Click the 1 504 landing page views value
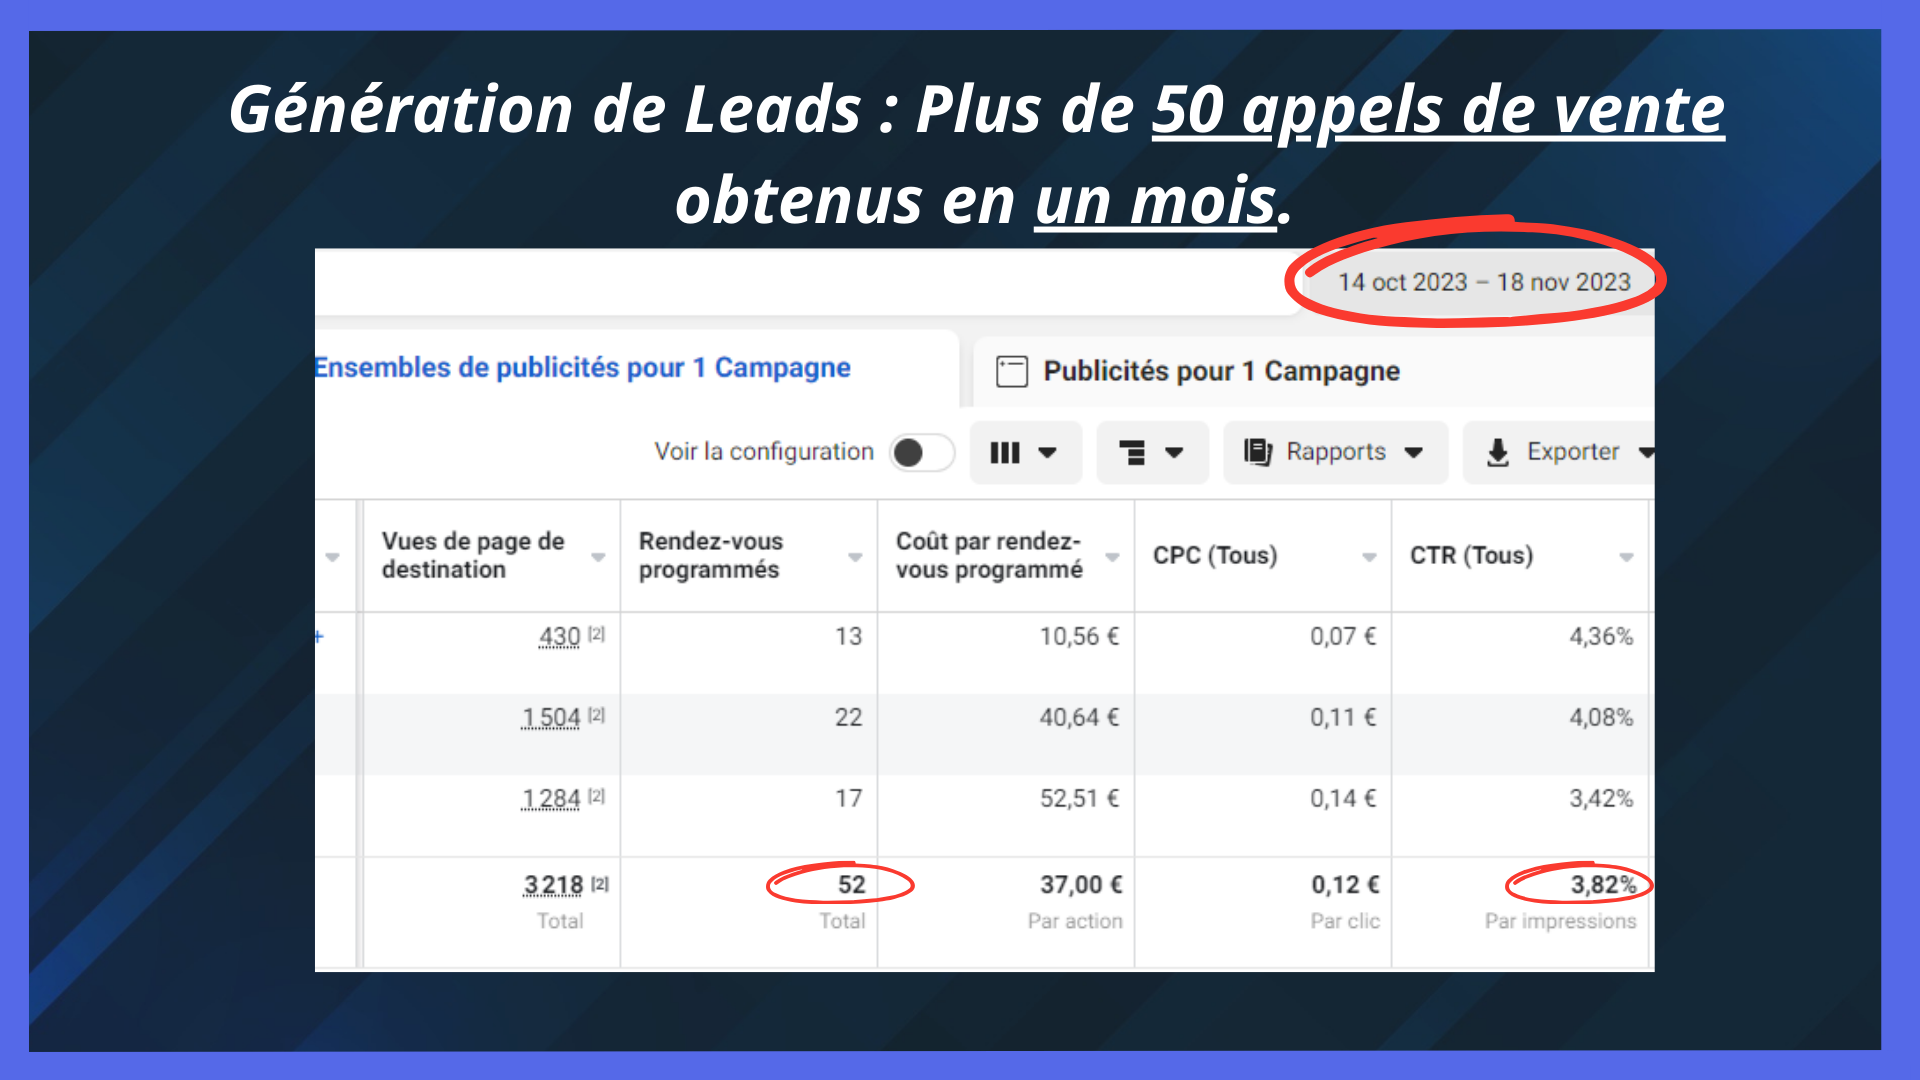Viewport: 1920px width, 1080px height. tap(550, 718)
